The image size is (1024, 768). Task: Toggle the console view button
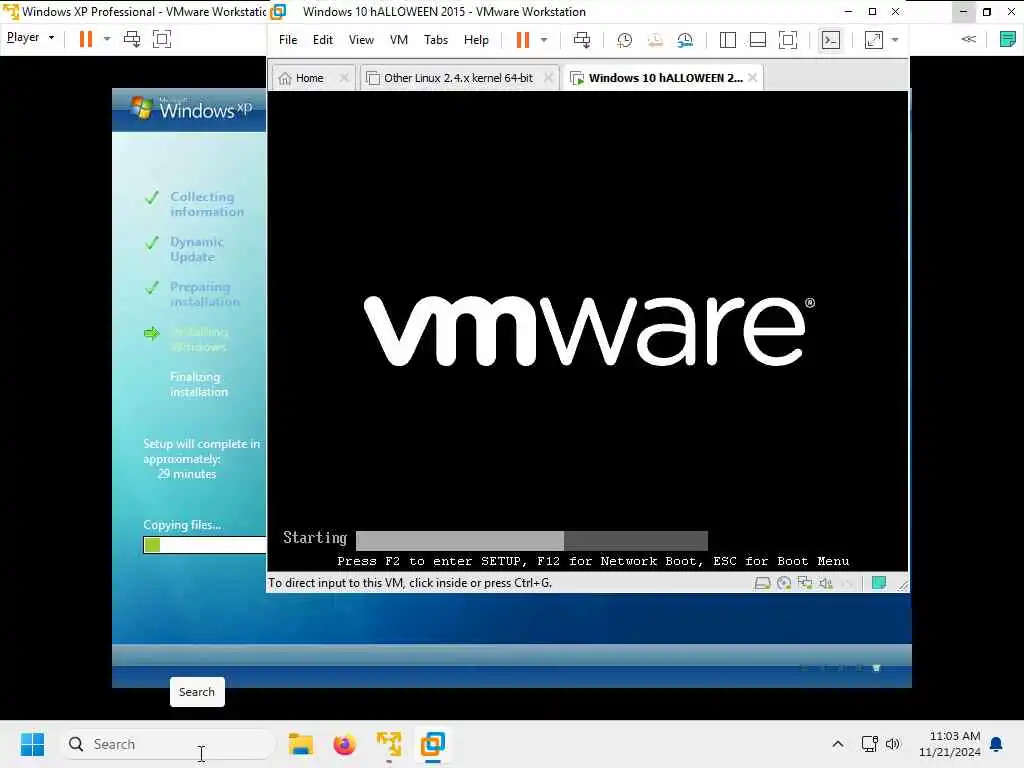pos(831,40)
